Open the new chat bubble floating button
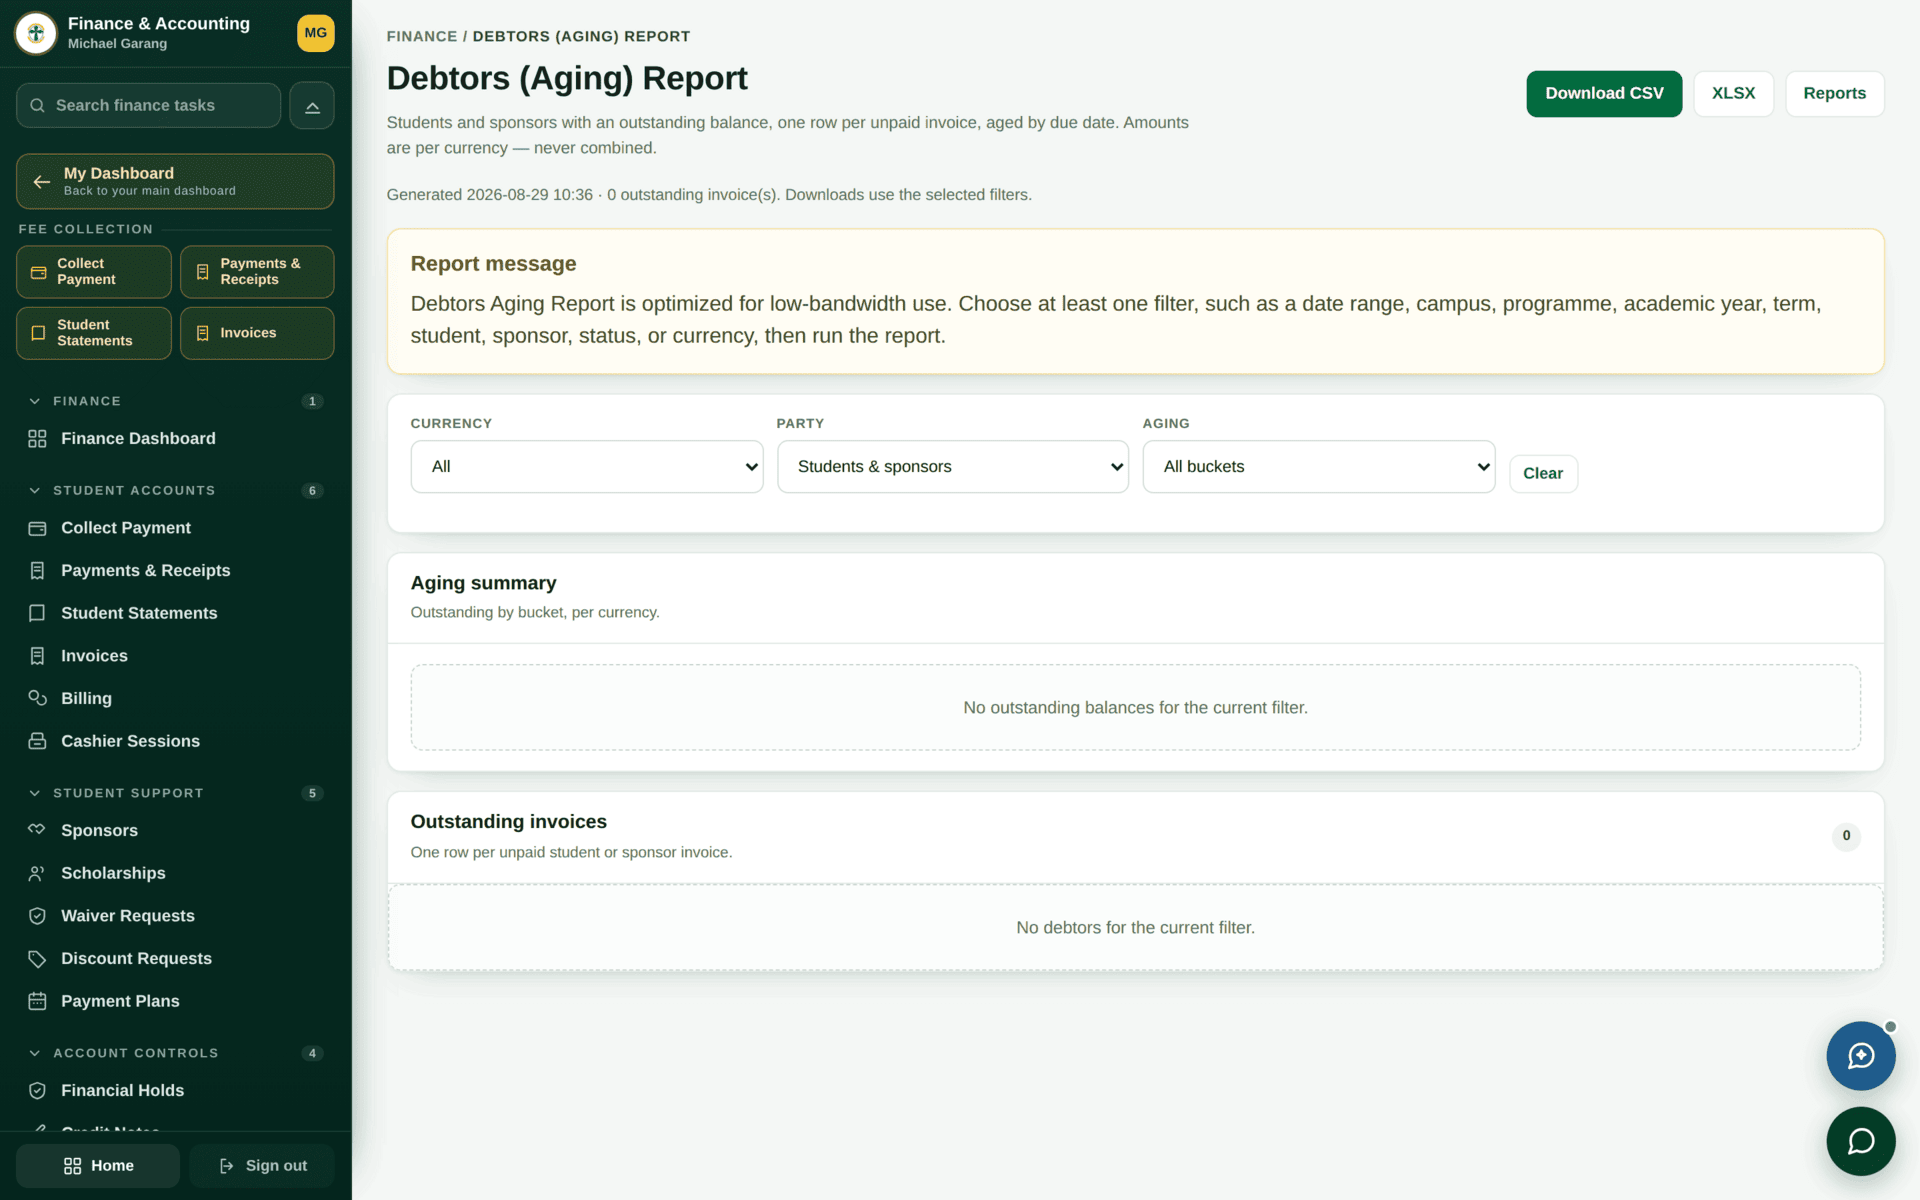This screenshot has height=1200, width=1920. click(1860, 1056)
